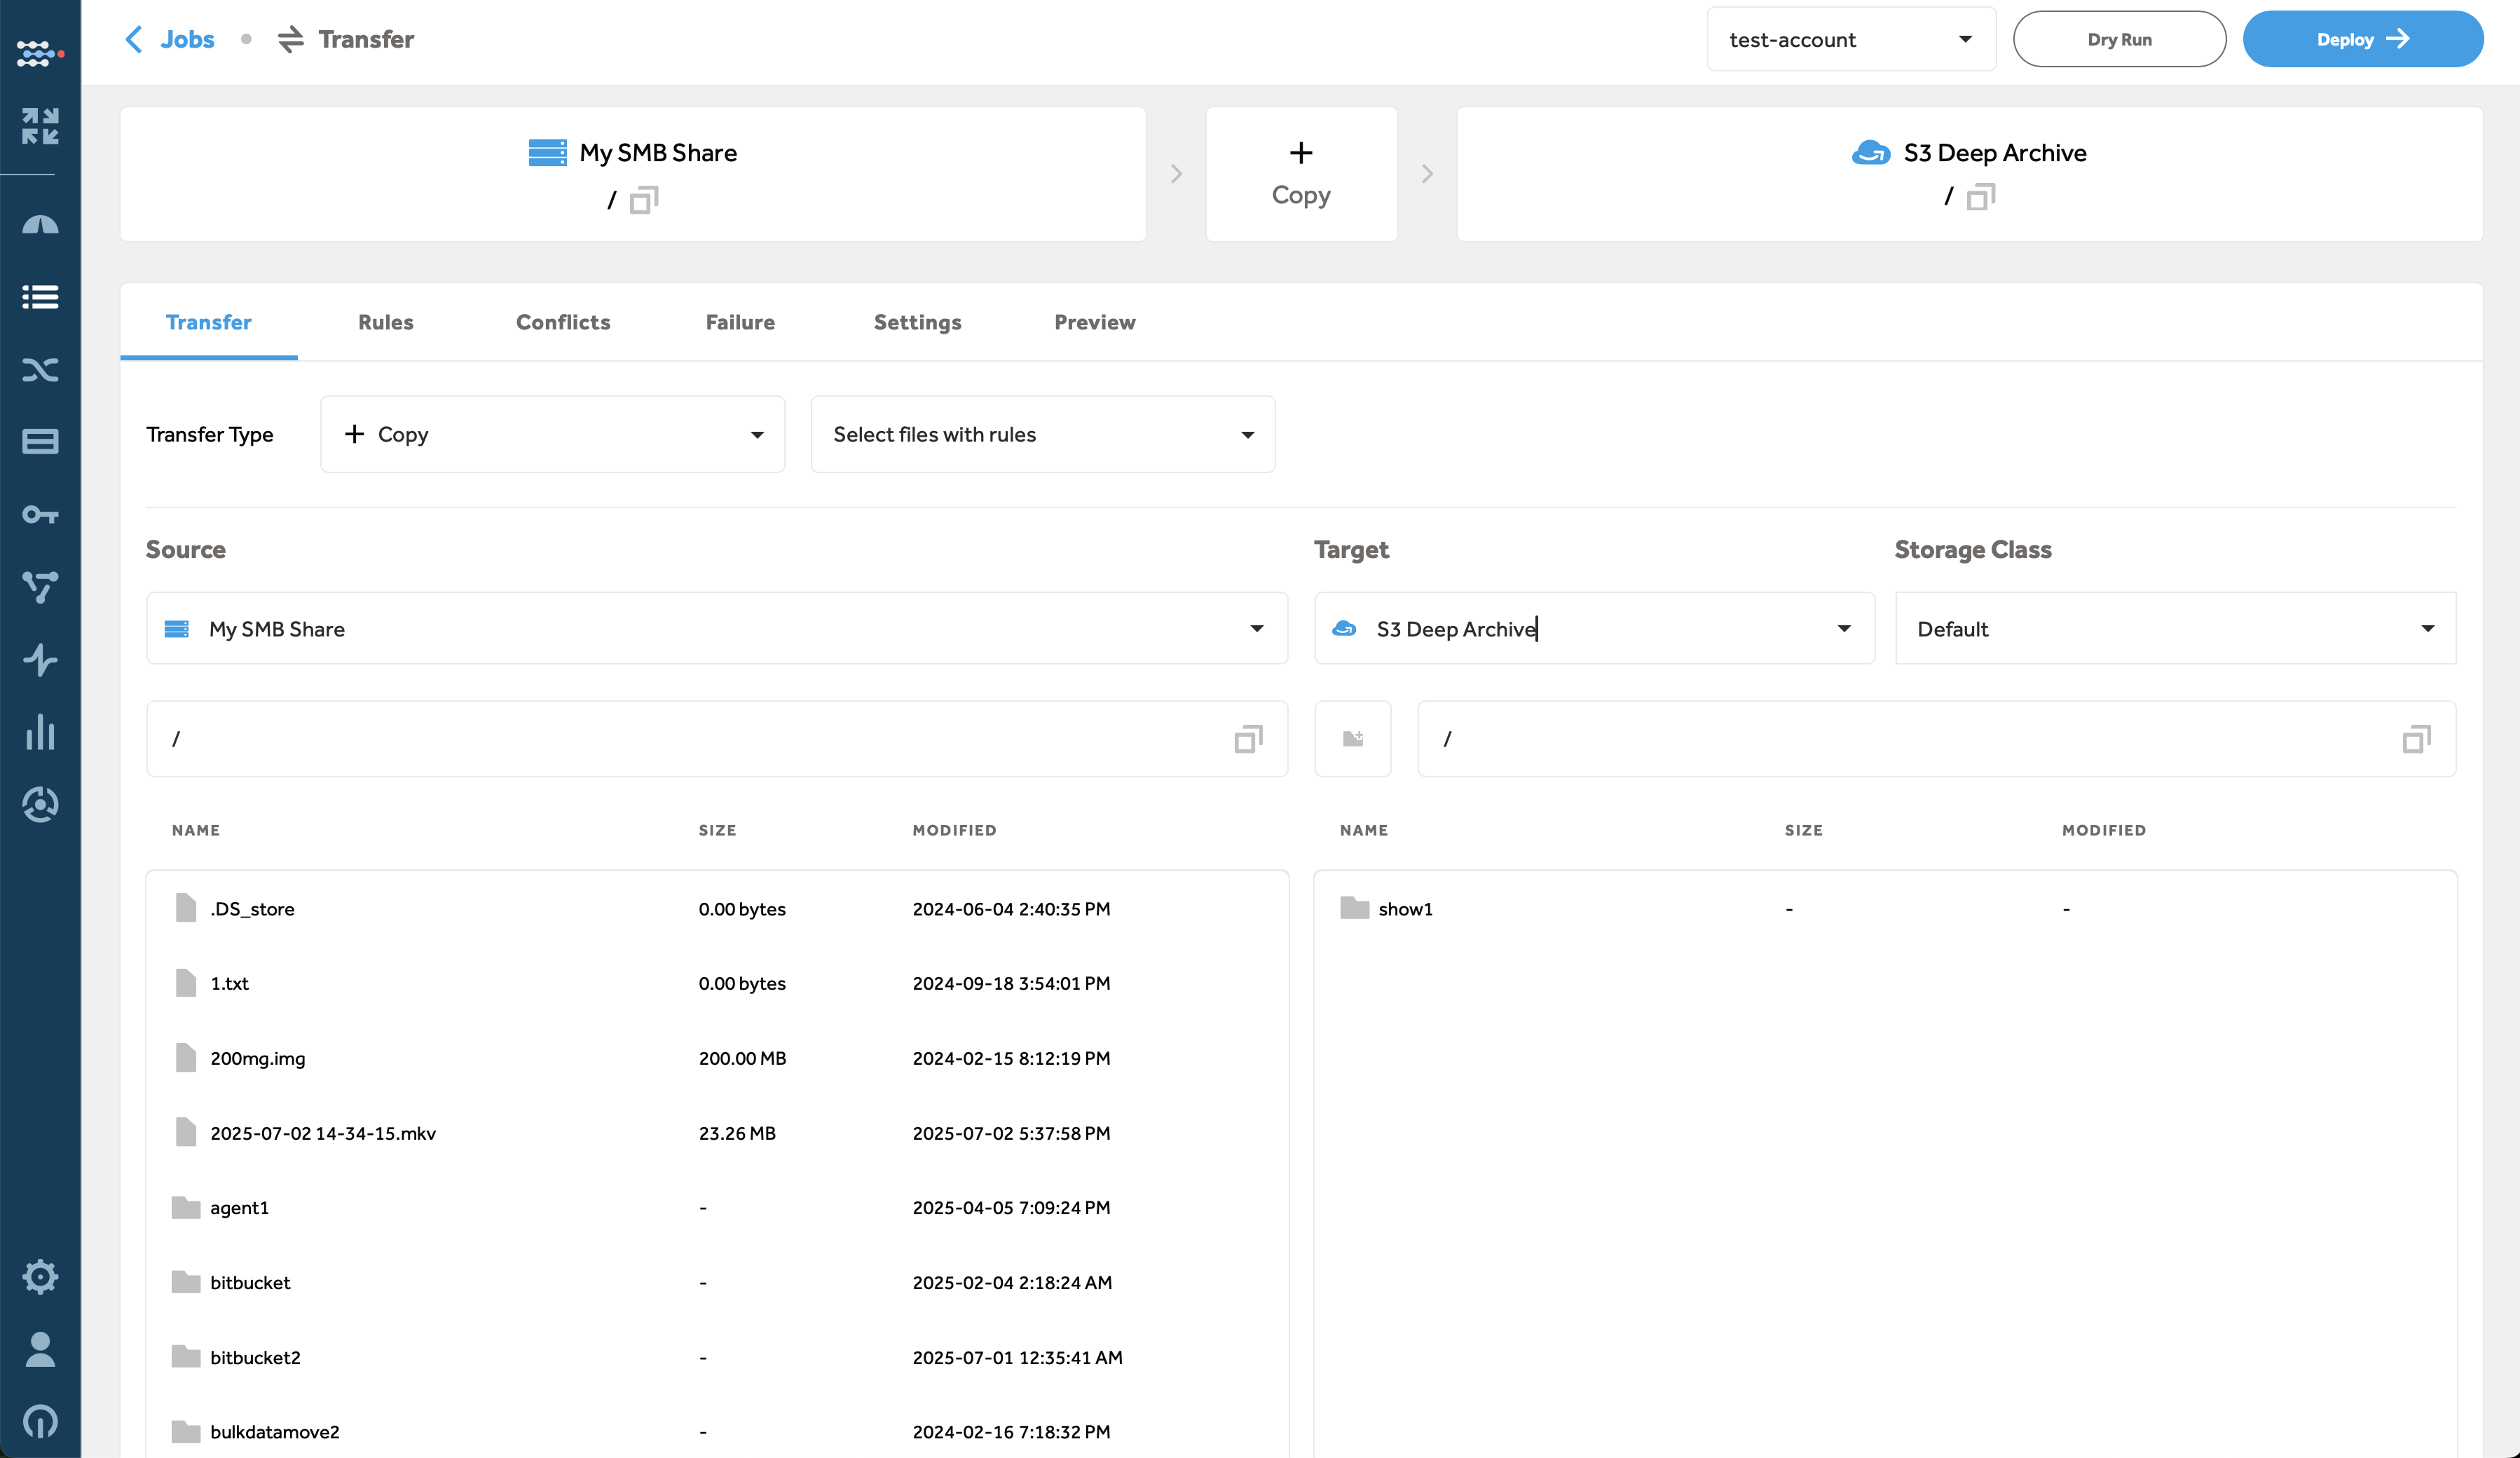The height and width of the screenshot is (1458, 2520).
Task: Open the dashboard gauge sidebar icon
Action: pyautogui.click(x=40, y=224)
